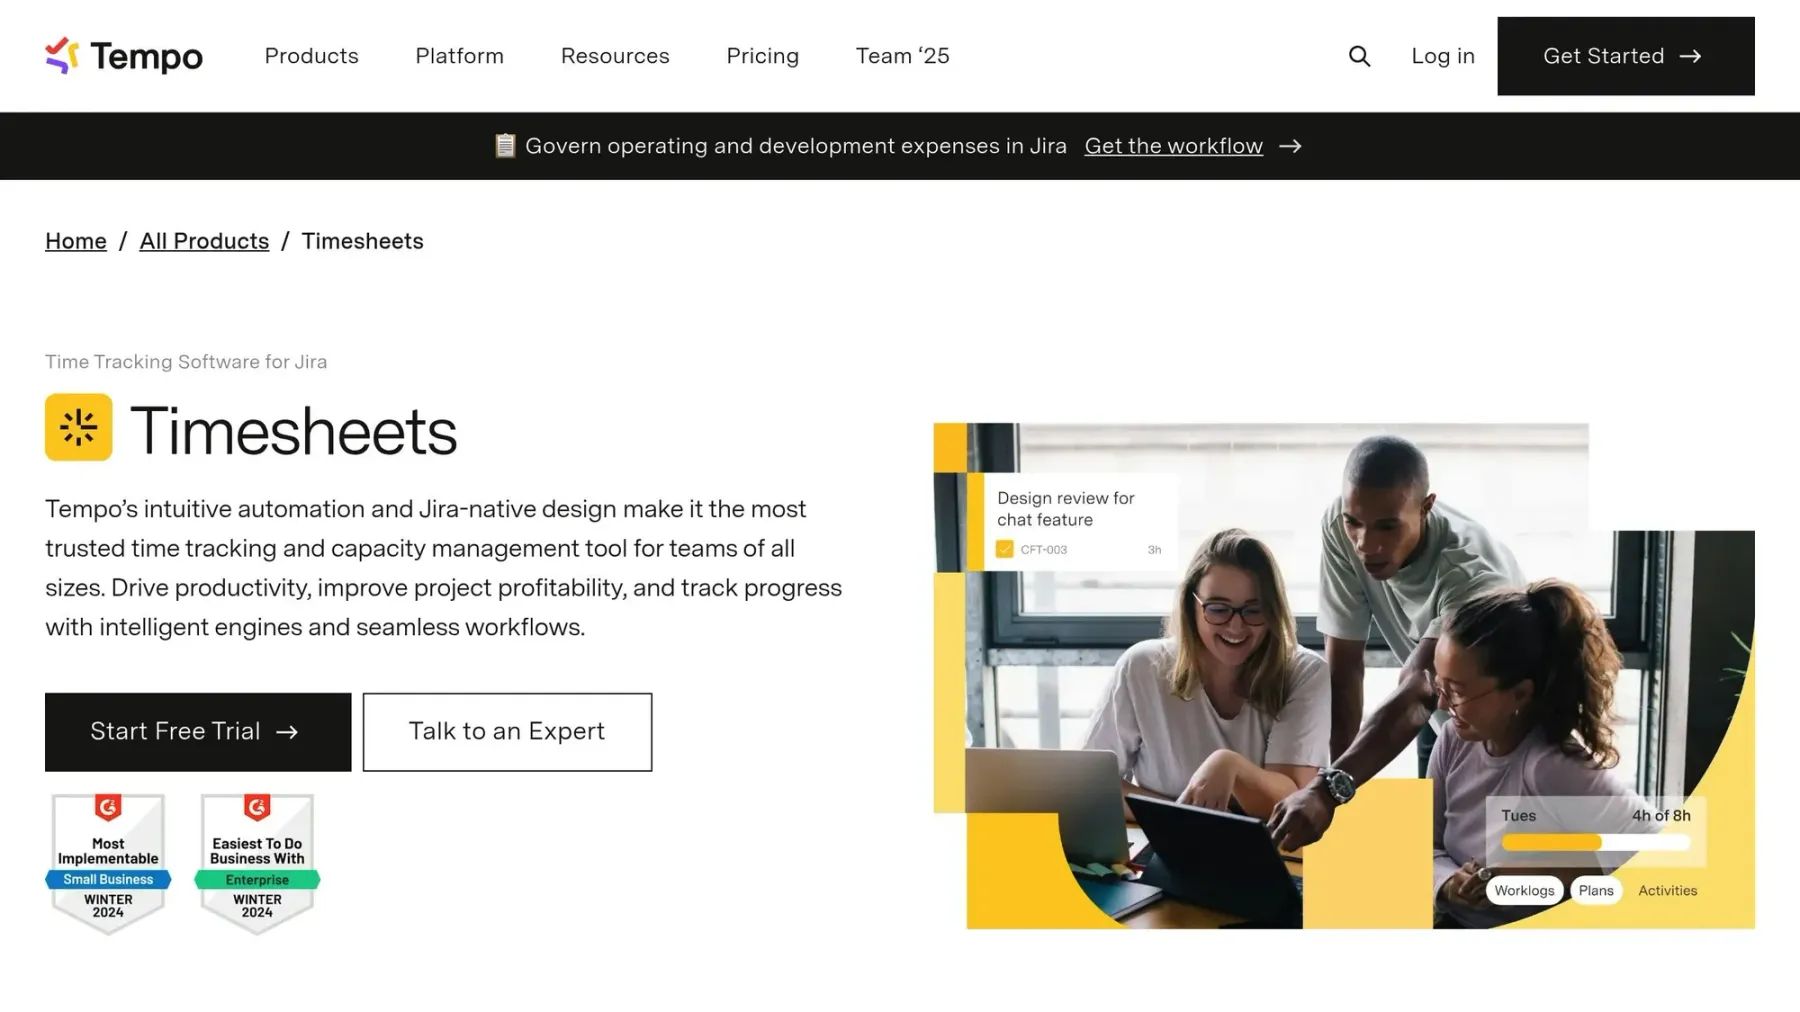Screen dimensions: 1800x1012
Task: Click the clipboard icon in announcement banner
Action: 505,146
